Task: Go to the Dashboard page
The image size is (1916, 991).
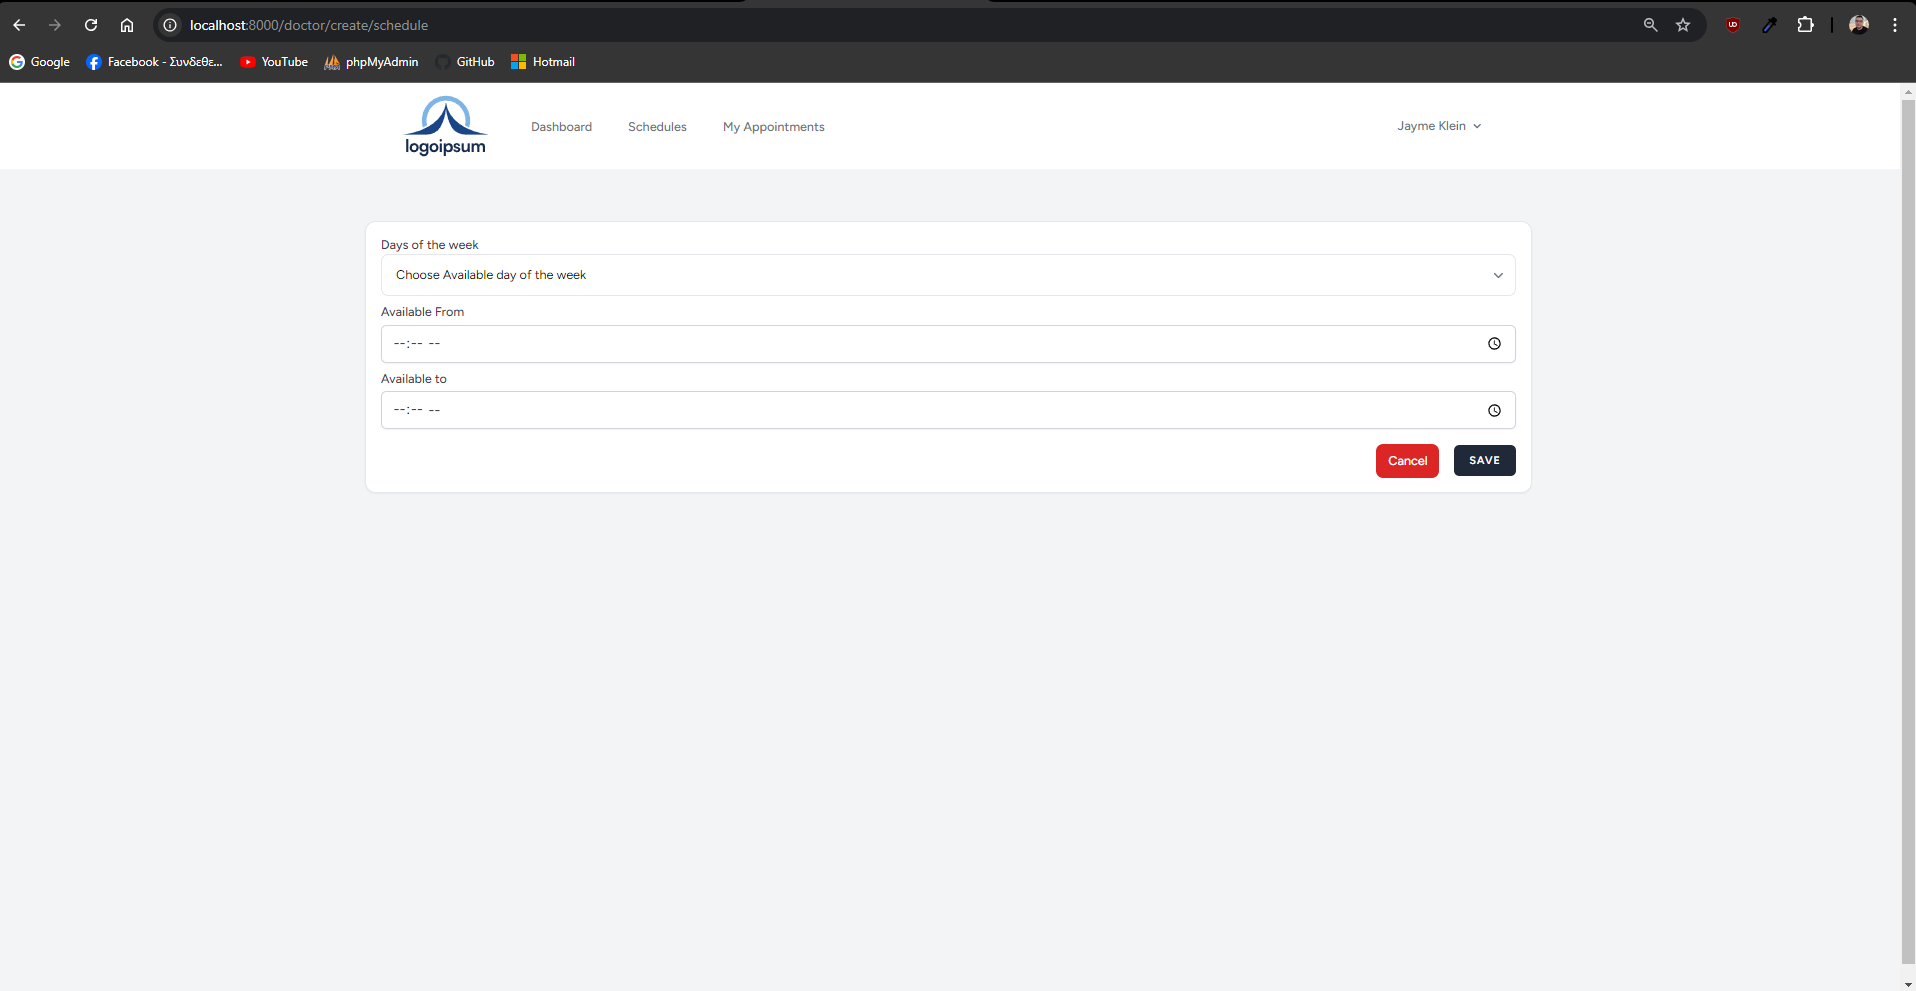Action: (x=561, y=127)
